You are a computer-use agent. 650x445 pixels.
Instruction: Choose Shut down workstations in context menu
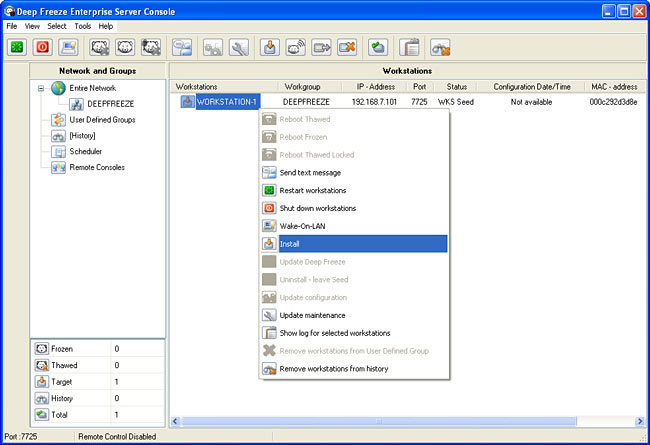354,208
